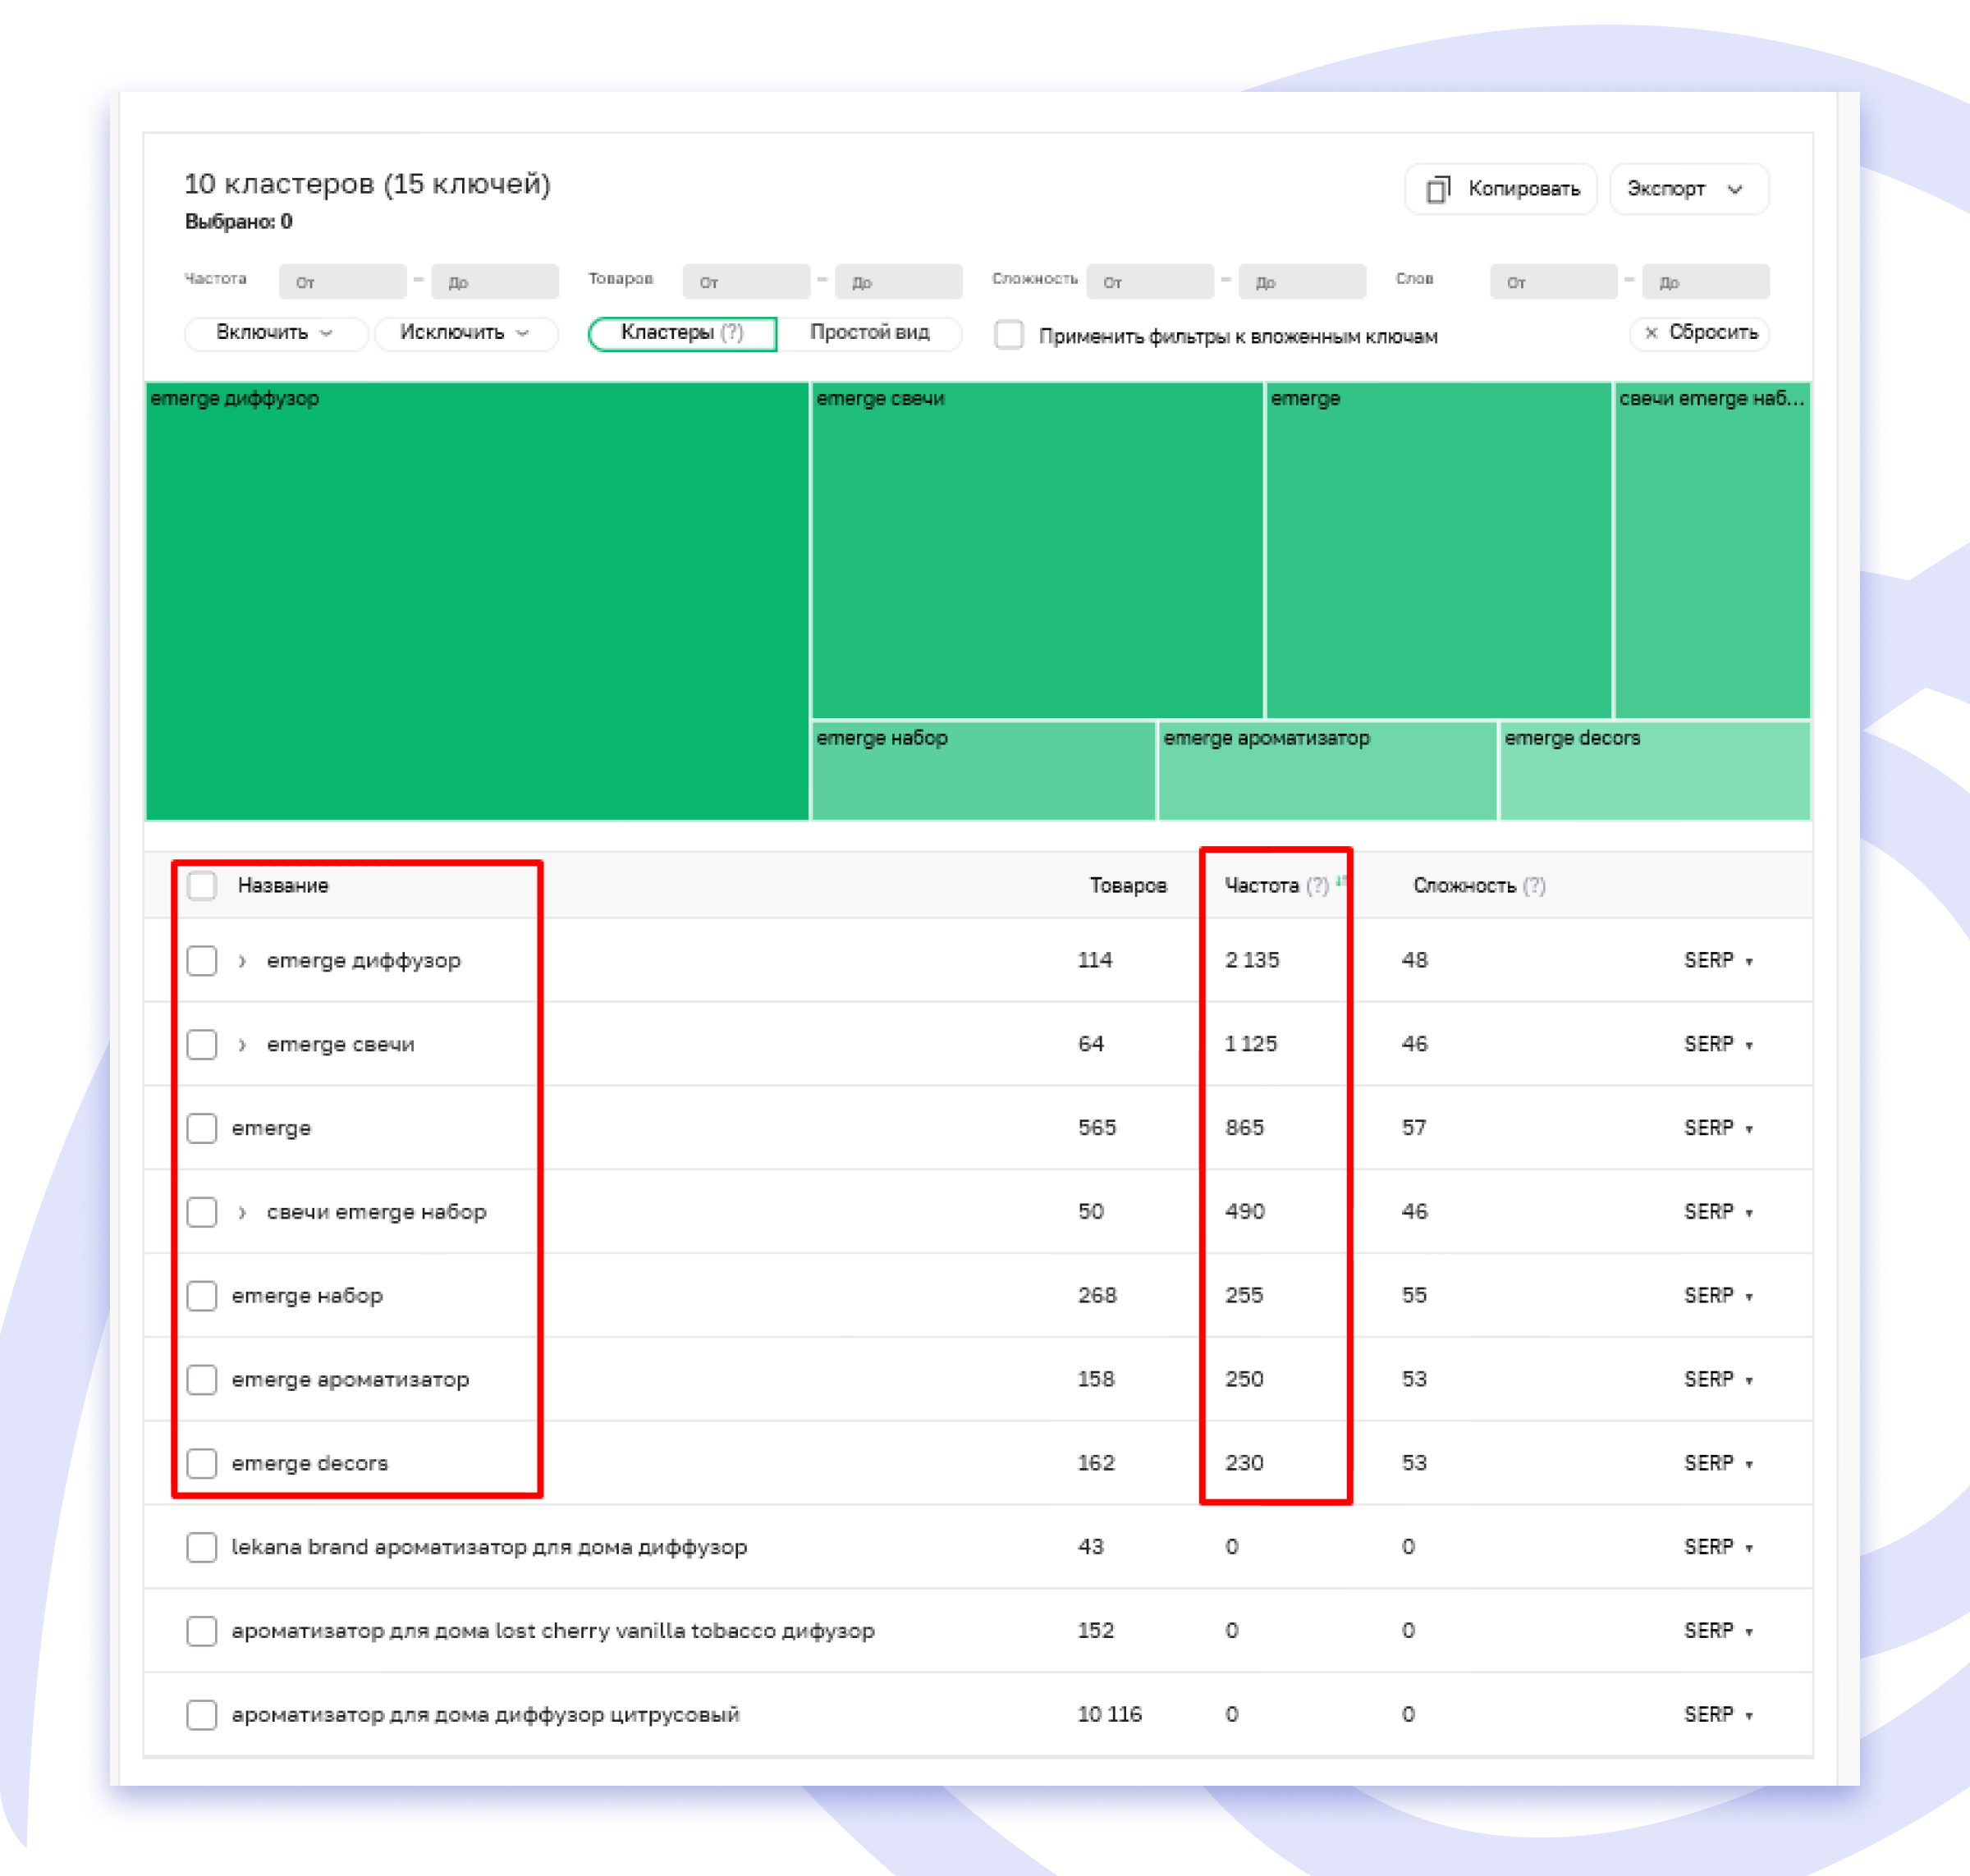Click the copy icon on Копировать button
1970x1876 pixels.
[1438, 189]
